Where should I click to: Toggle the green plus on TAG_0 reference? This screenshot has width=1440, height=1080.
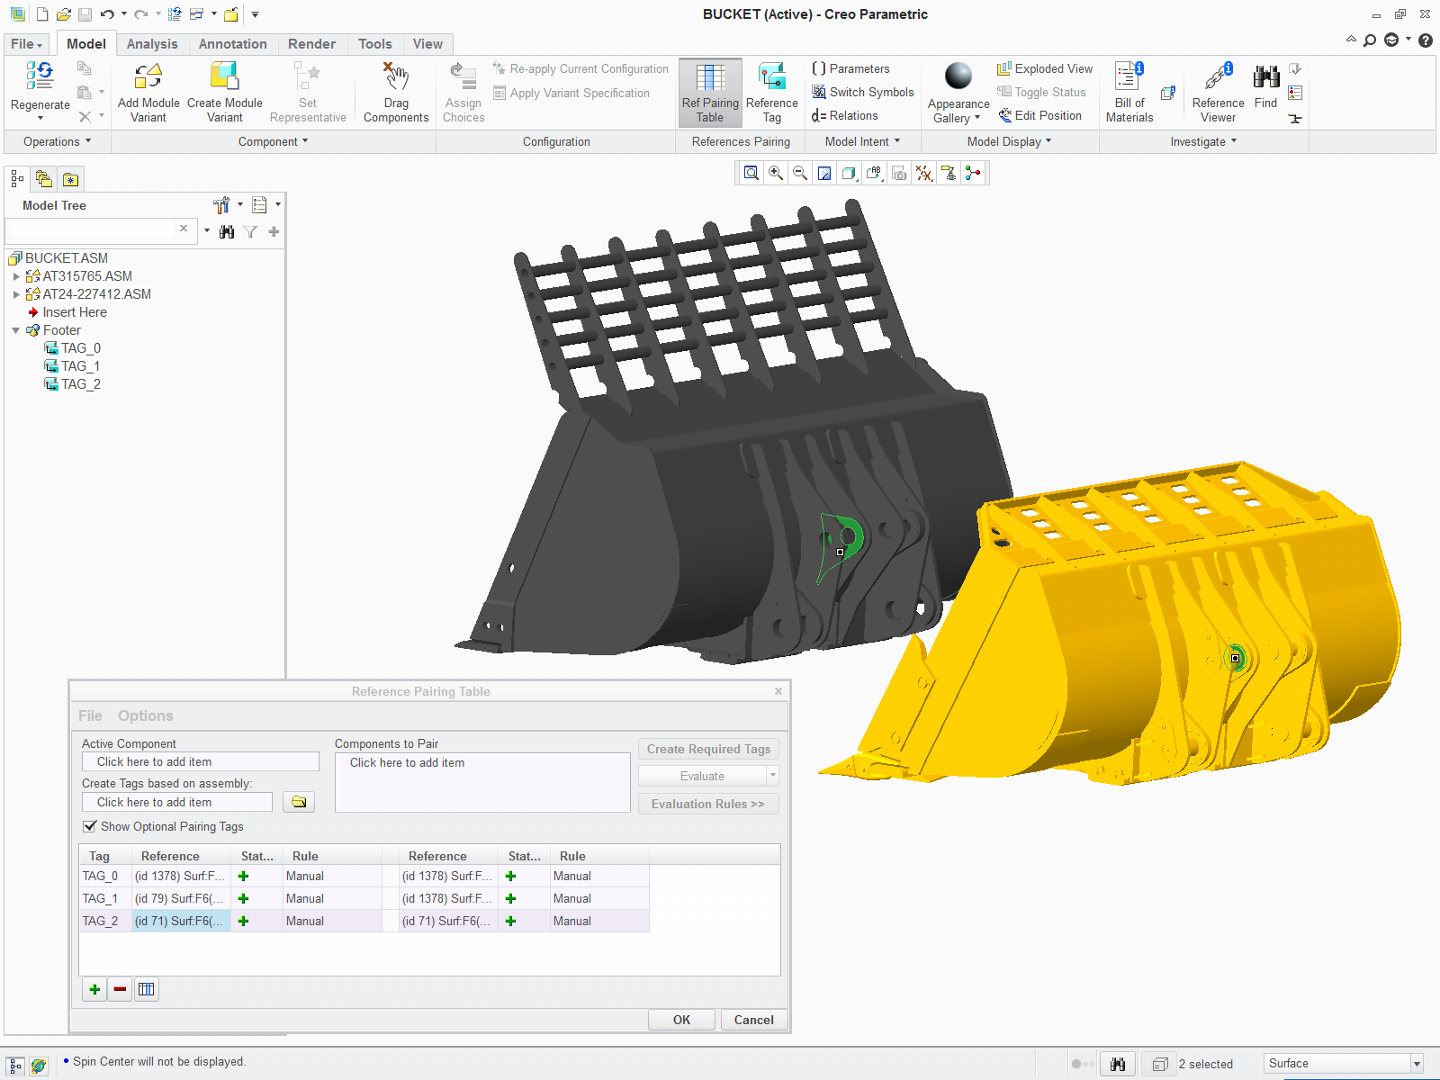click(243, 875)
